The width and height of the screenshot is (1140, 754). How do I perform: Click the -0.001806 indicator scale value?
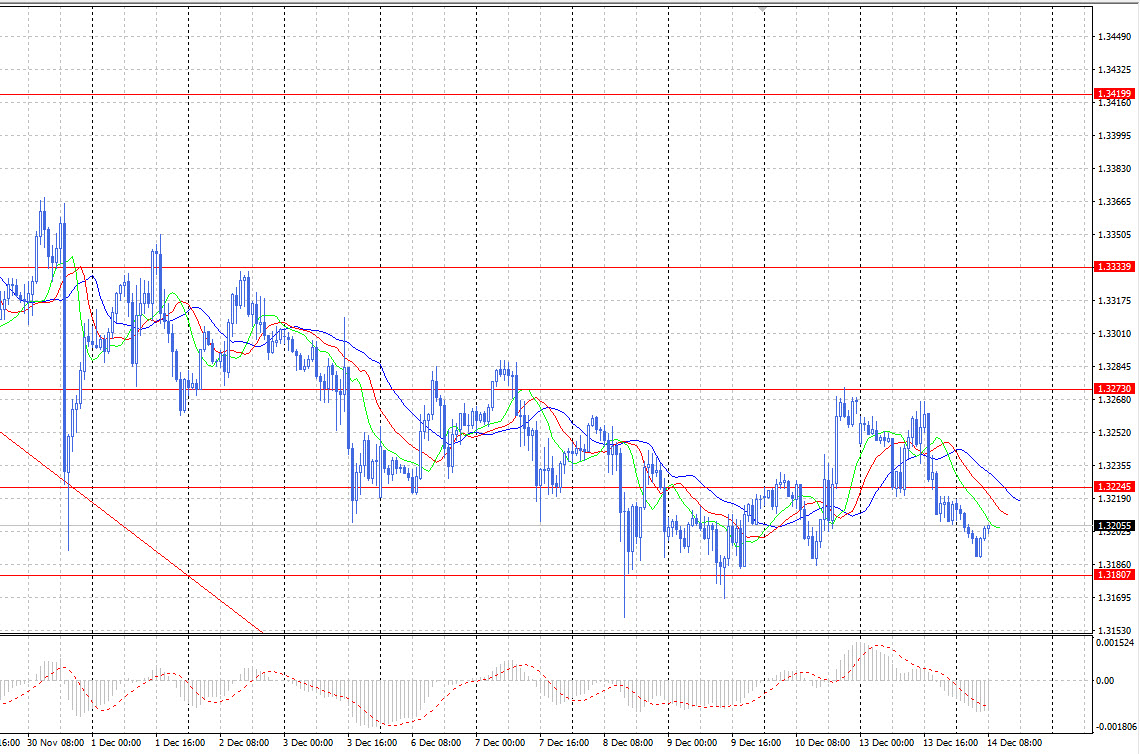(1115, 726)
